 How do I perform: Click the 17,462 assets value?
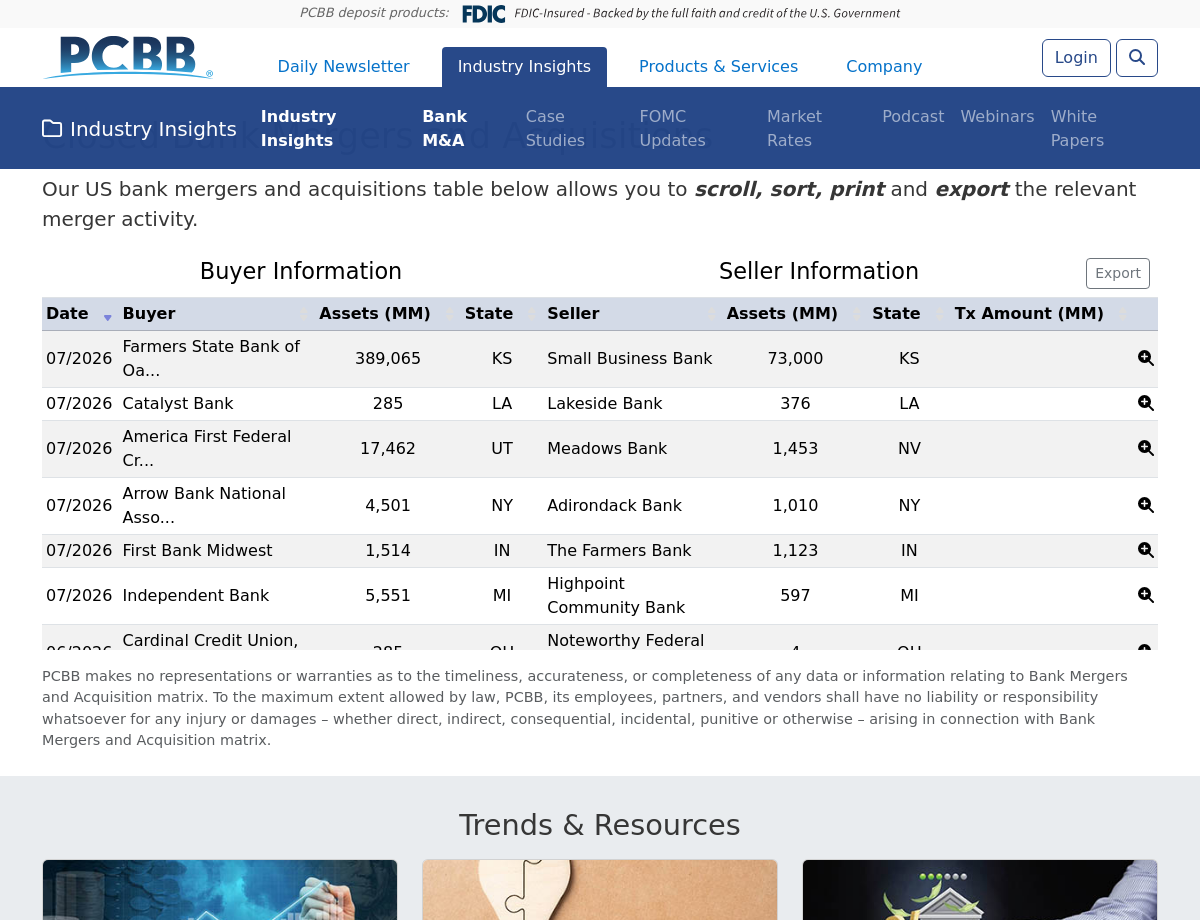388,448
